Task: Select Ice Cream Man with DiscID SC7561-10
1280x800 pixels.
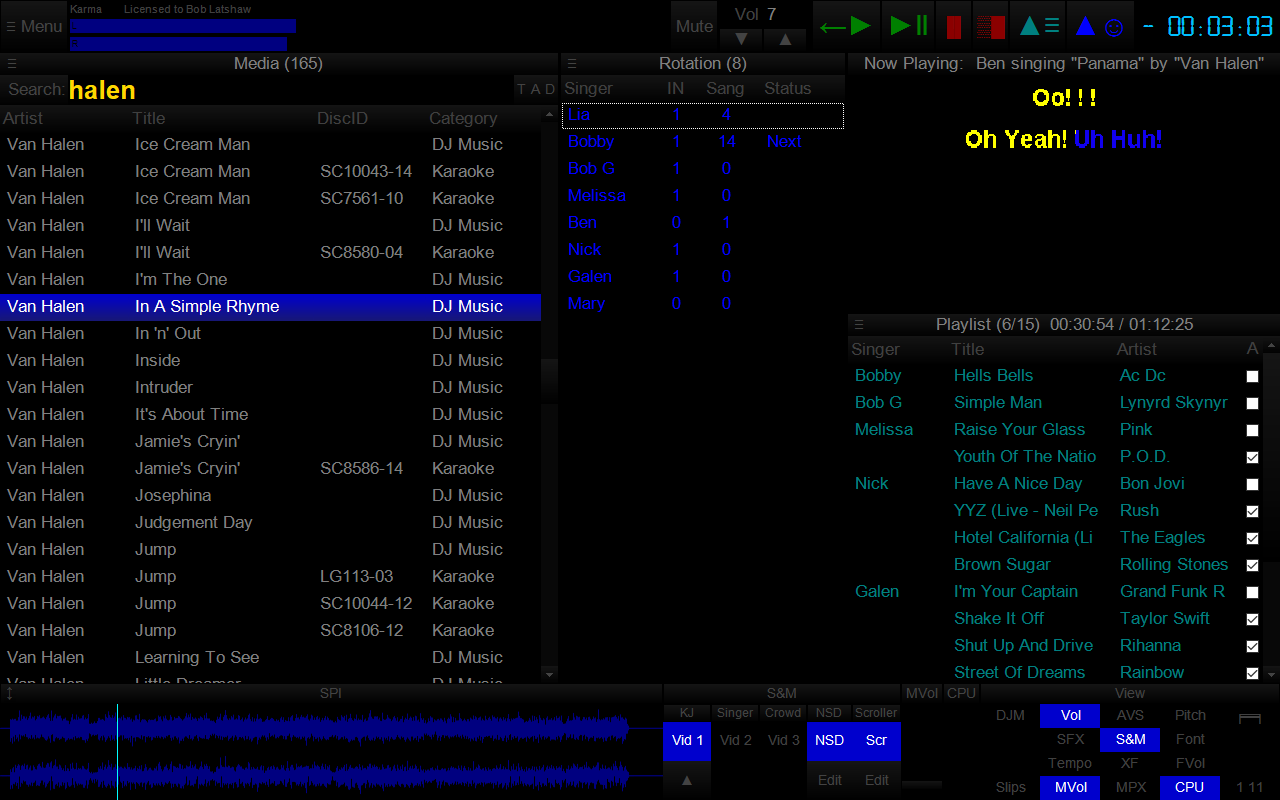Action: (270, 199)
